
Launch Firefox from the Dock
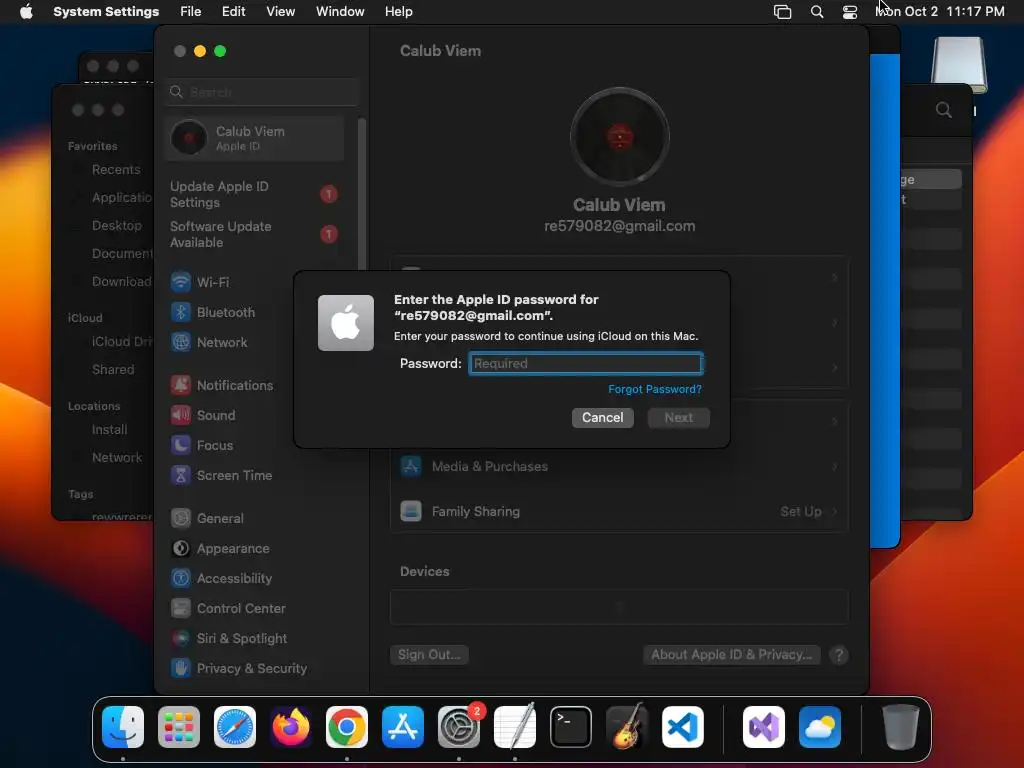point(291,727)
